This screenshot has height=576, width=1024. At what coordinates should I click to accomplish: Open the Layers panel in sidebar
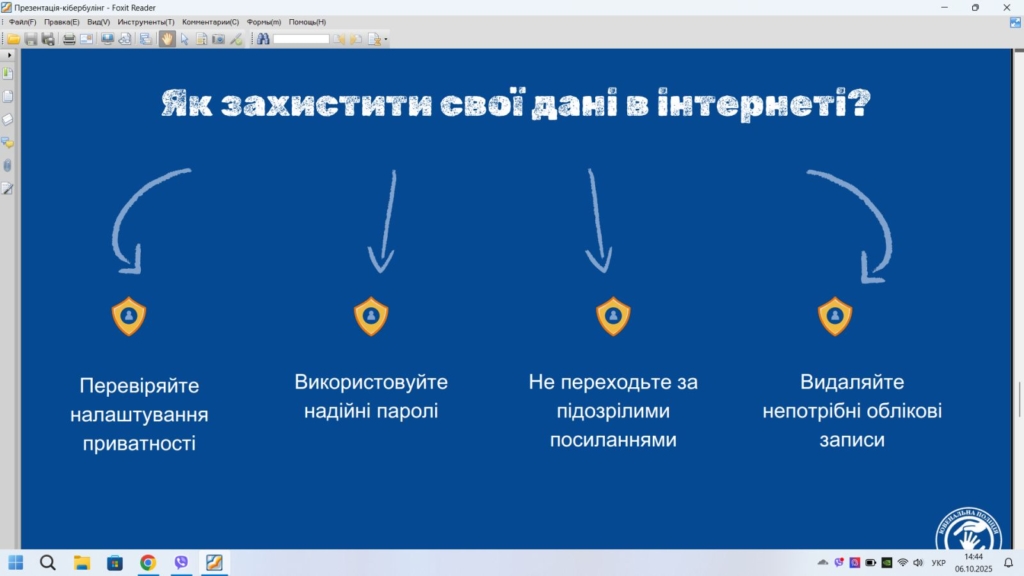click(8, 119)
